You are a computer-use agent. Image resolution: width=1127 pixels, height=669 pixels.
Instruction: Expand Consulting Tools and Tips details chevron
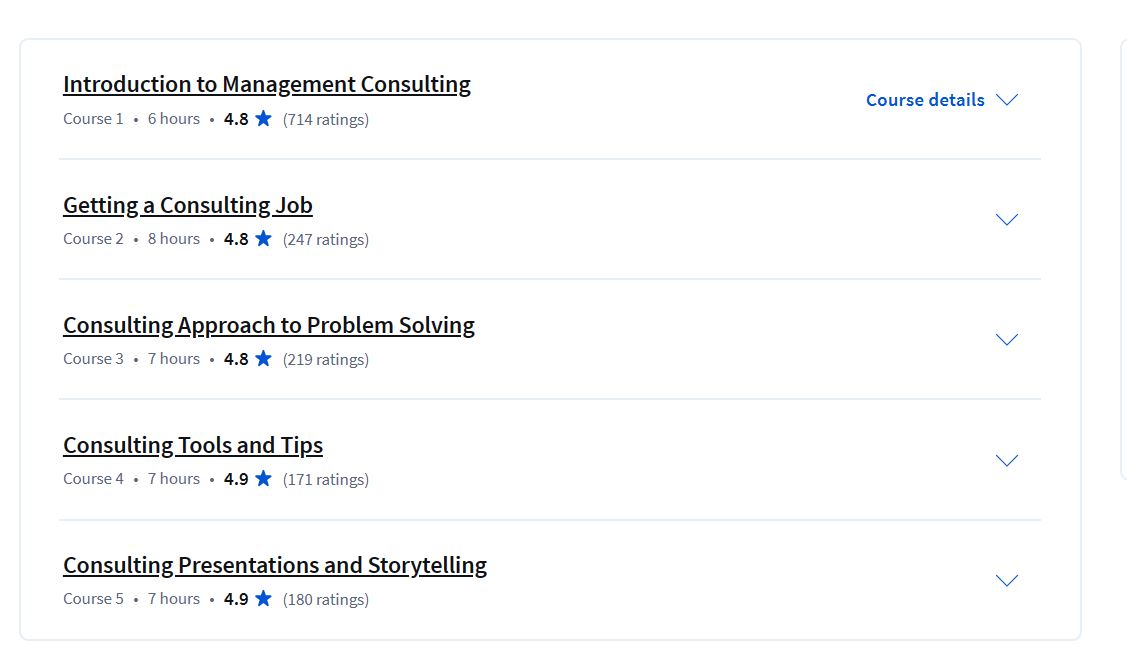pos(1007,460)
